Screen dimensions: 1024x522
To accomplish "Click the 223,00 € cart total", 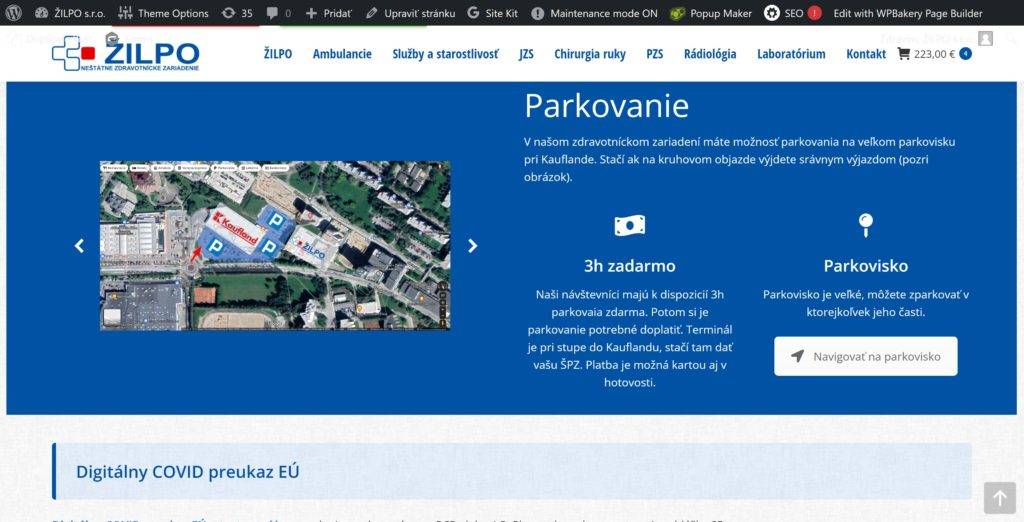I will click(935, 54).
